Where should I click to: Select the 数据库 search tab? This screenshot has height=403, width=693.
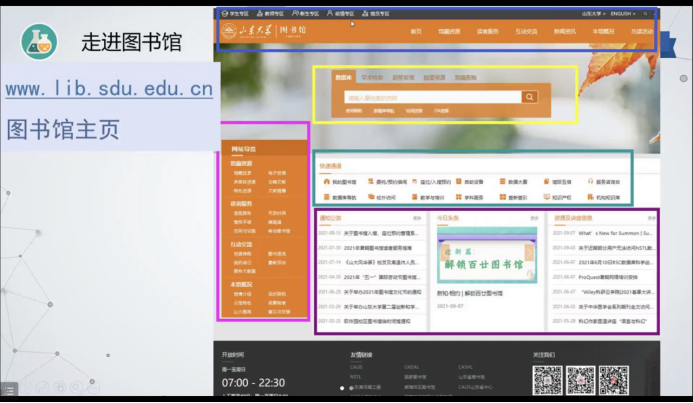(343, 77)
